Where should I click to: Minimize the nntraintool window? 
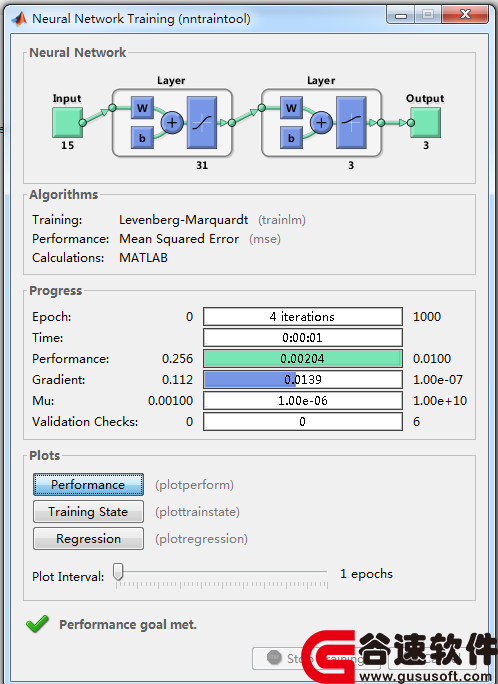click(400, 15)
